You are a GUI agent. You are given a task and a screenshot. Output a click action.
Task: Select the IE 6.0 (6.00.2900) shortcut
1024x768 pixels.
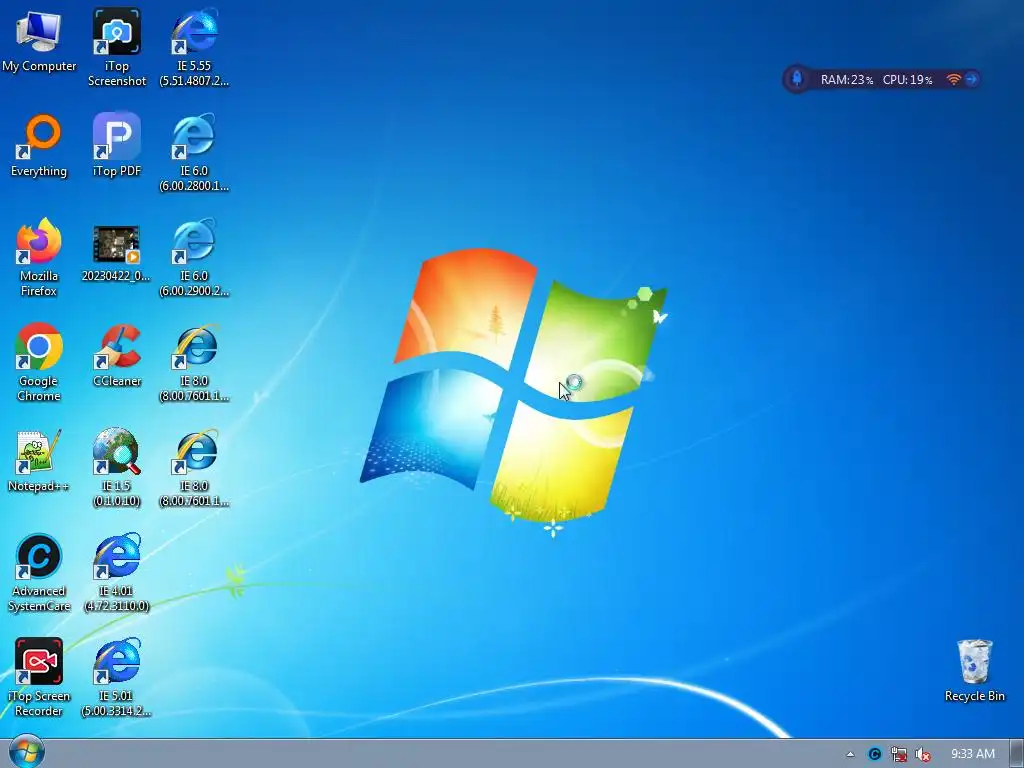194,258
